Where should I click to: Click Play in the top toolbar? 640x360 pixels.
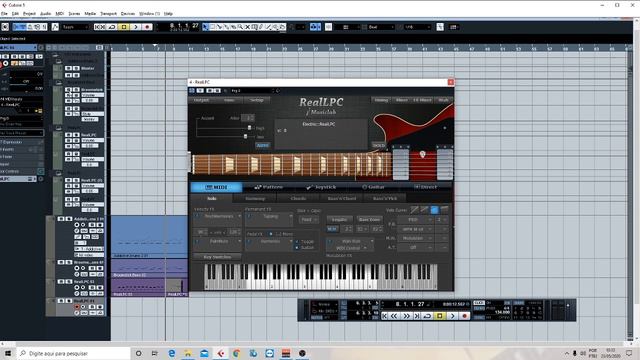click(136, 27)
